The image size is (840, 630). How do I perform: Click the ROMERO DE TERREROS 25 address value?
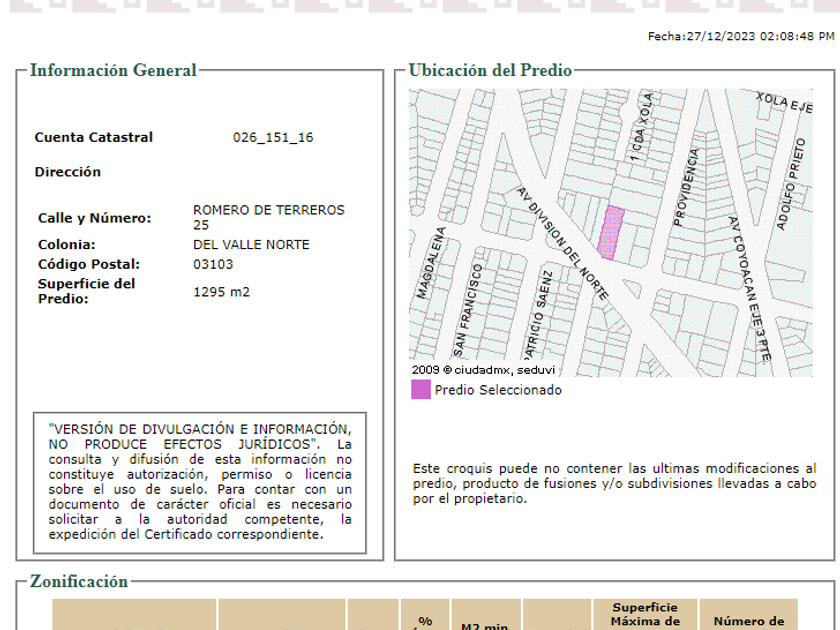coord(268,217)
